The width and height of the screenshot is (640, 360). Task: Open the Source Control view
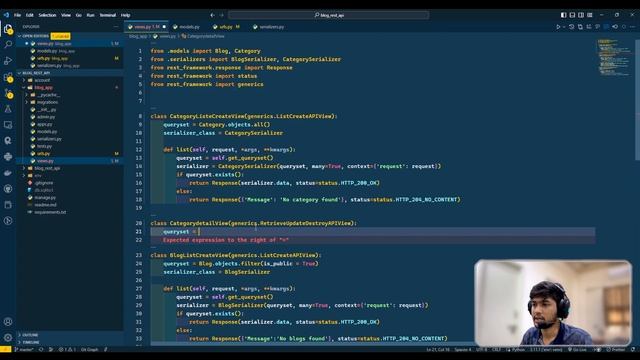tap(8, 93)
